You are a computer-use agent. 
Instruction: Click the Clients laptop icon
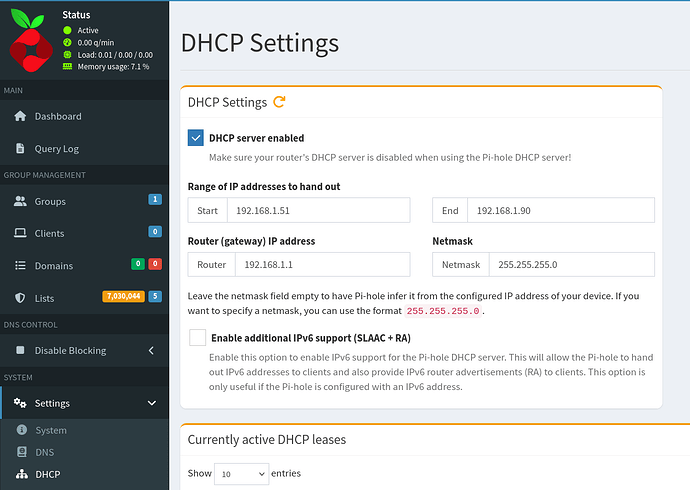(21, 234)
